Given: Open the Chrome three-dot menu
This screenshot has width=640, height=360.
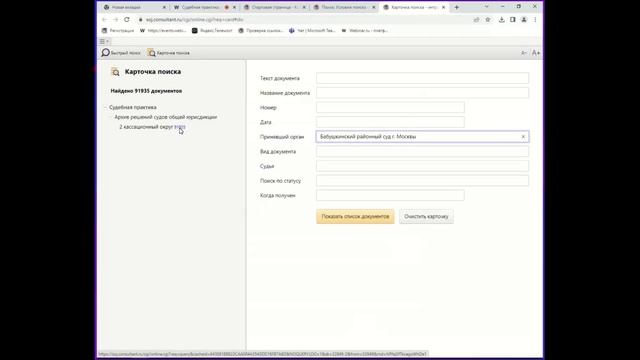Looking at the screenshot, I should tap(535, 20).
